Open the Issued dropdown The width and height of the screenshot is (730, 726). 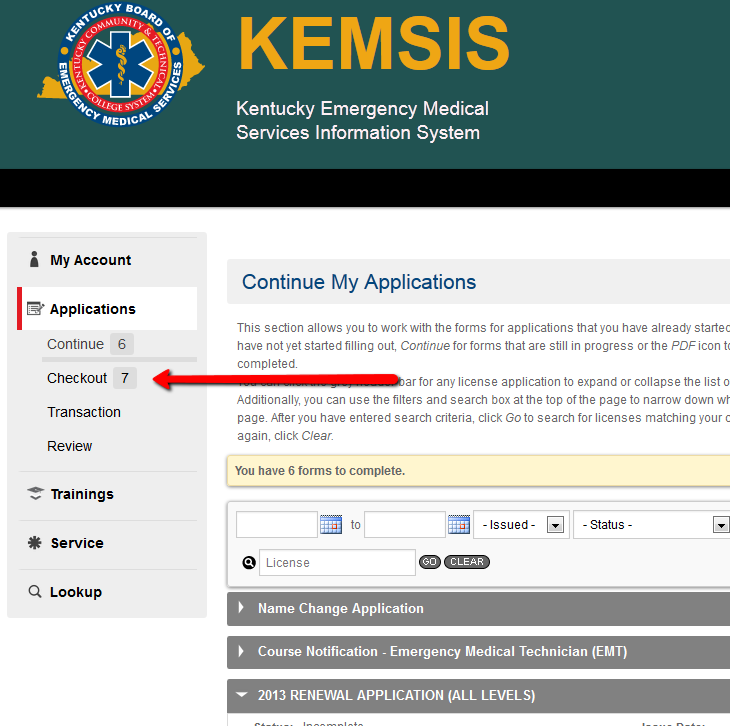point(521,525)
